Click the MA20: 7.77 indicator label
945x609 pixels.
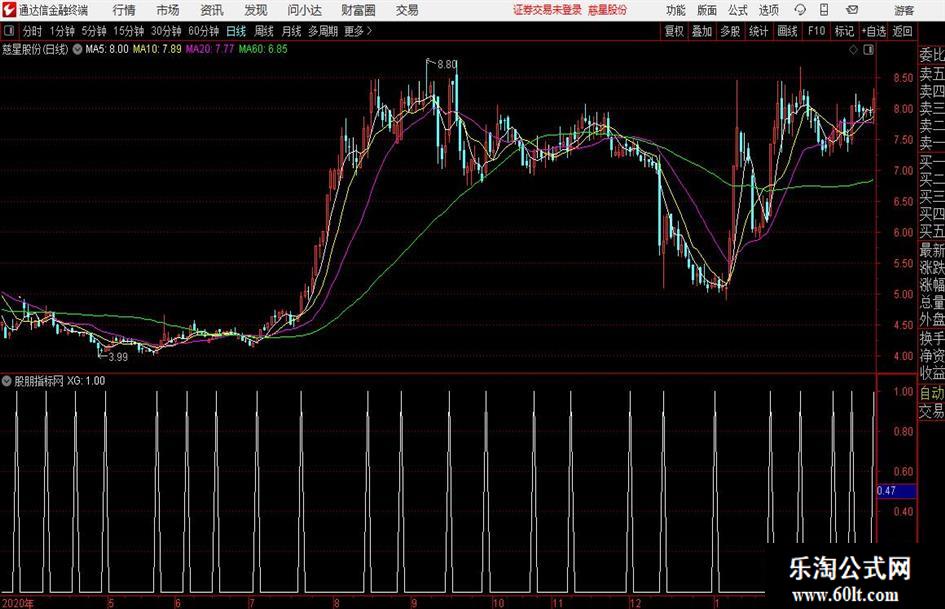209,49
